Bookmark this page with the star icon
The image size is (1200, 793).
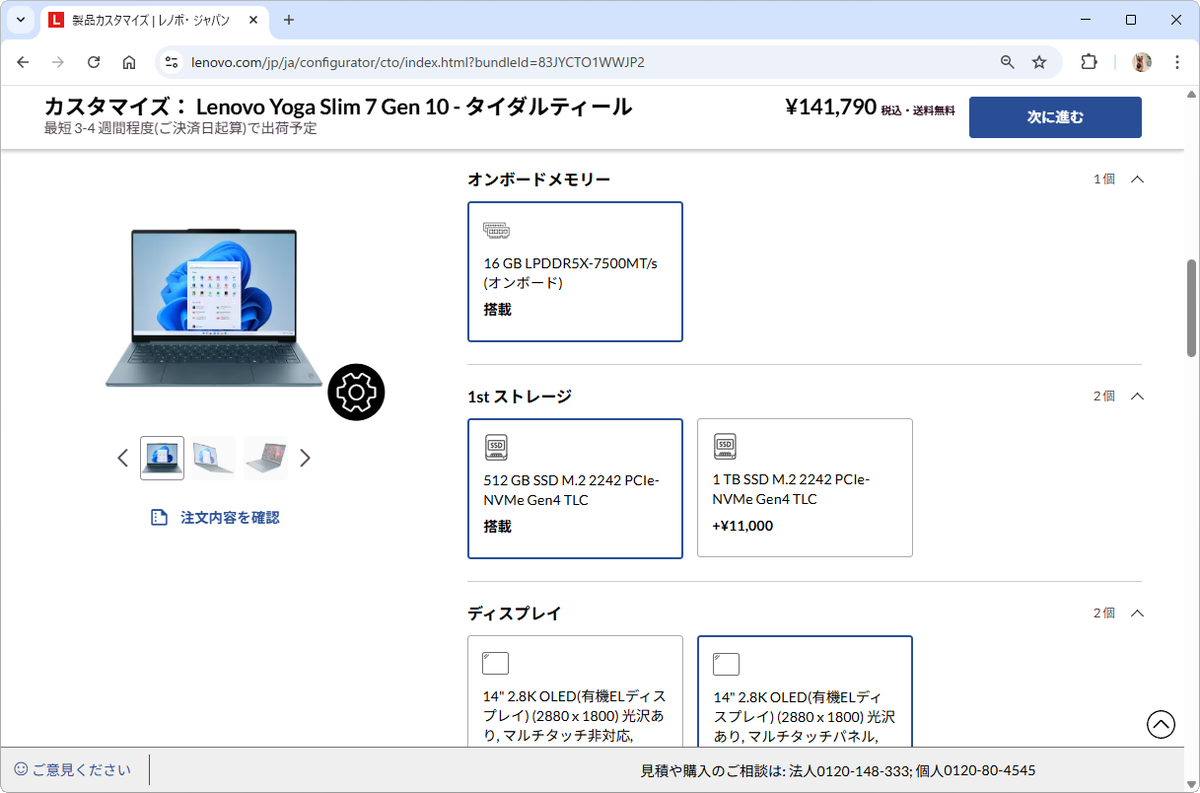1039,62
